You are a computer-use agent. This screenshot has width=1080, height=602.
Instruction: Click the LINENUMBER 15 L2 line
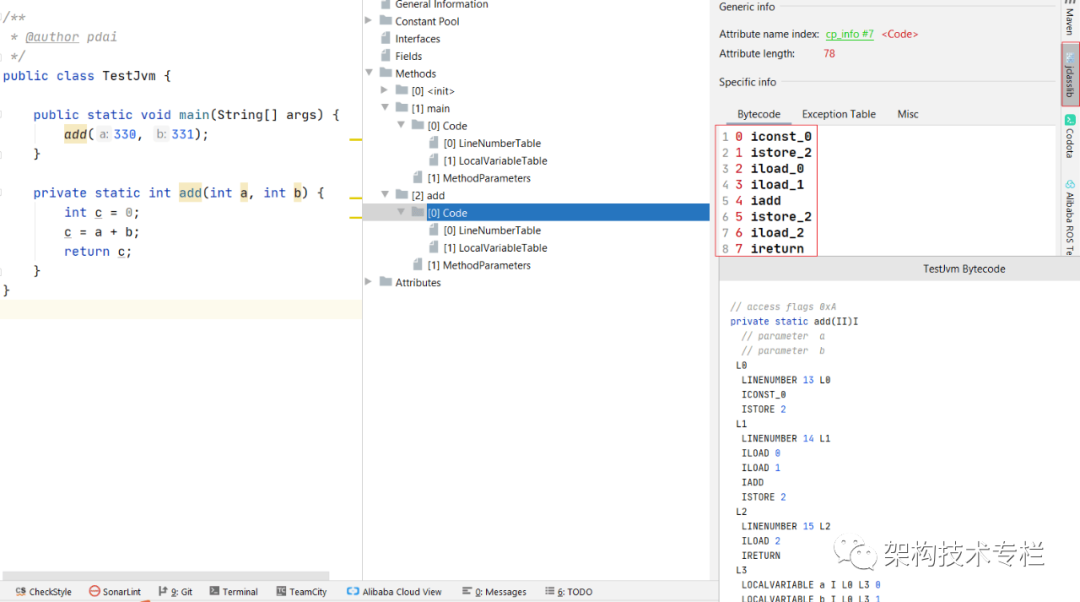tap(785, 526)
